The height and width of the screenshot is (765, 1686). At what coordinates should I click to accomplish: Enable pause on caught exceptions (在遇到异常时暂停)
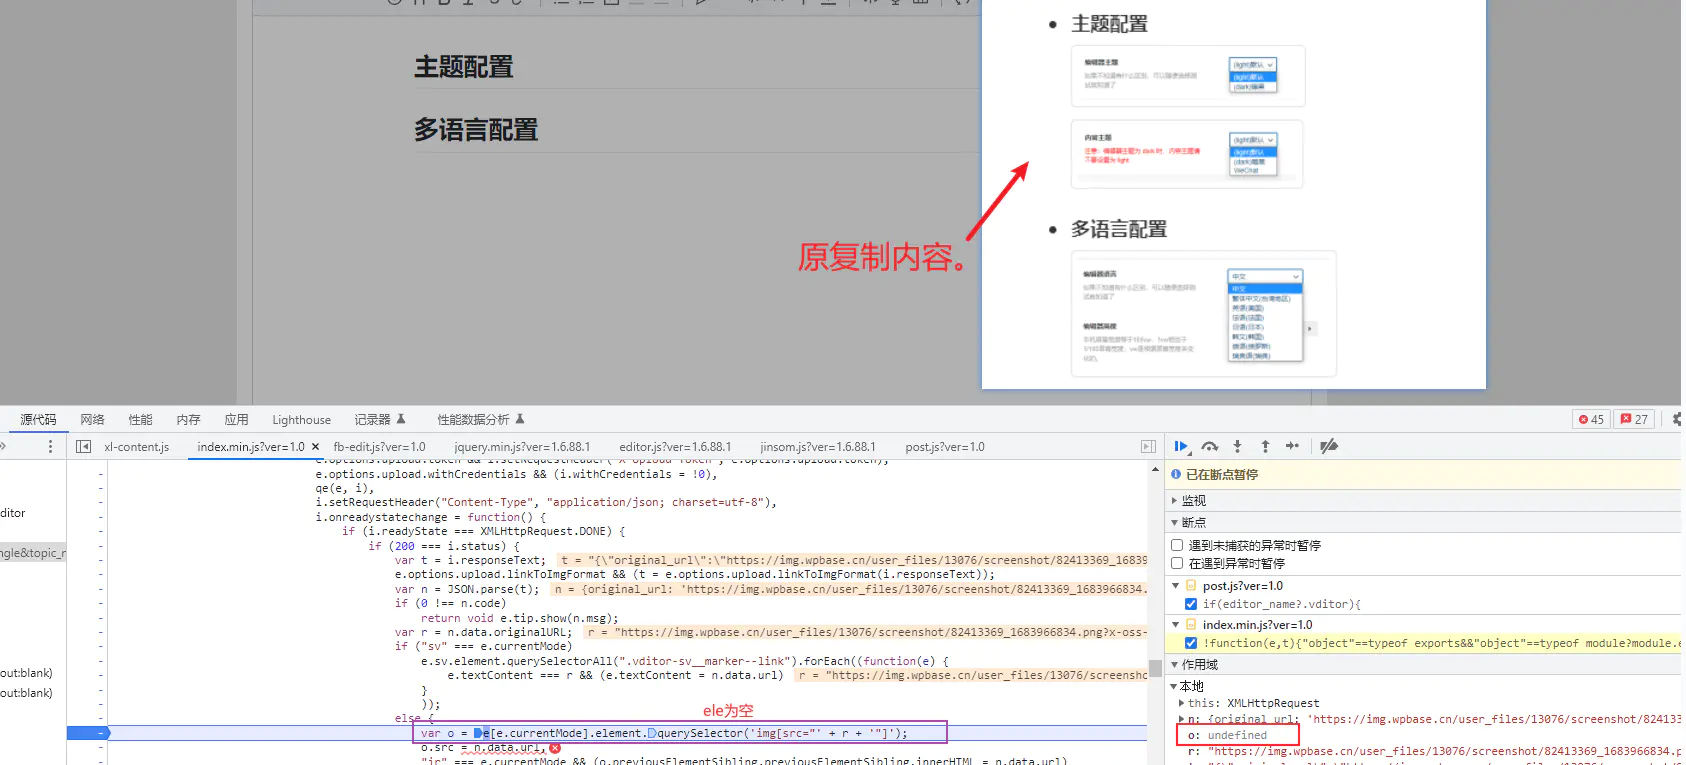[x=1177, y=564]
